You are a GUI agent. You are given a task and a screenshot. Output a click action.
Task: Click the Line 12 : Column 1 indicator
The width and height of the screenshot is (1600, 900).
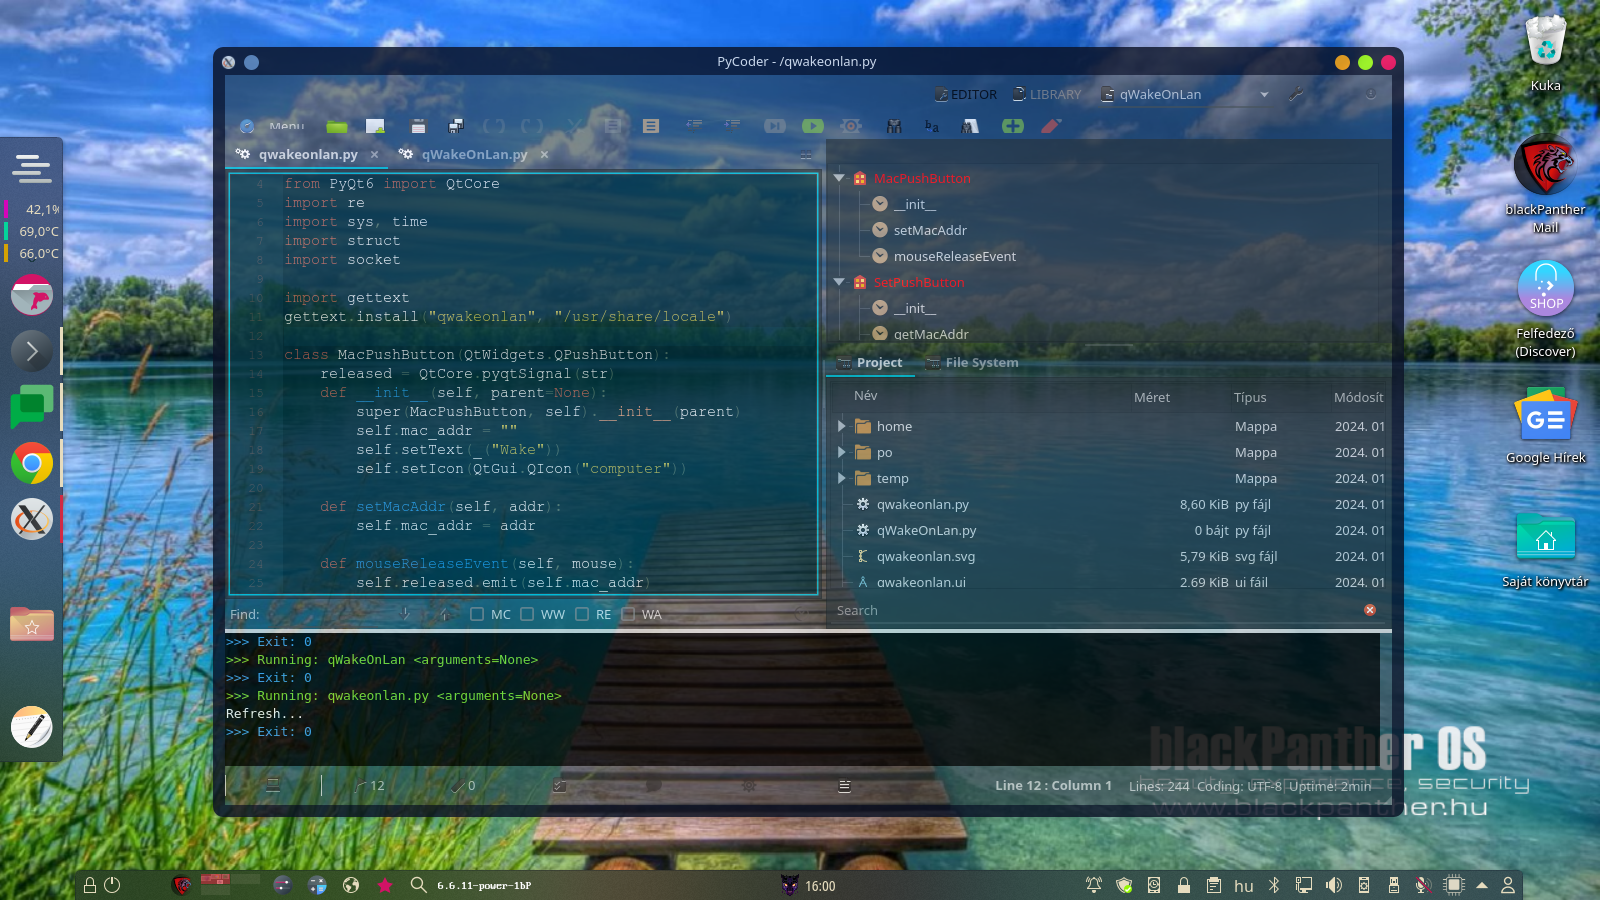coord(1053,786)
